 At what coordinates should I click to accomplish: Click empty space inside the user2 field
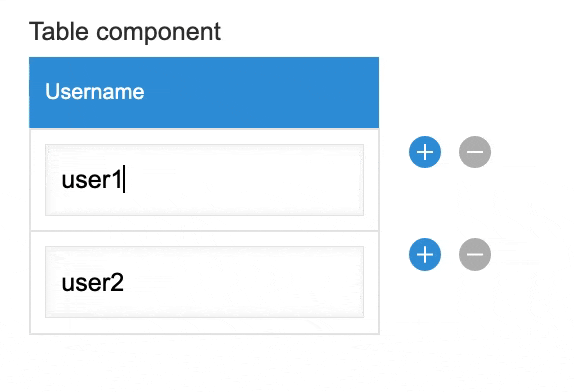[245, 282]
